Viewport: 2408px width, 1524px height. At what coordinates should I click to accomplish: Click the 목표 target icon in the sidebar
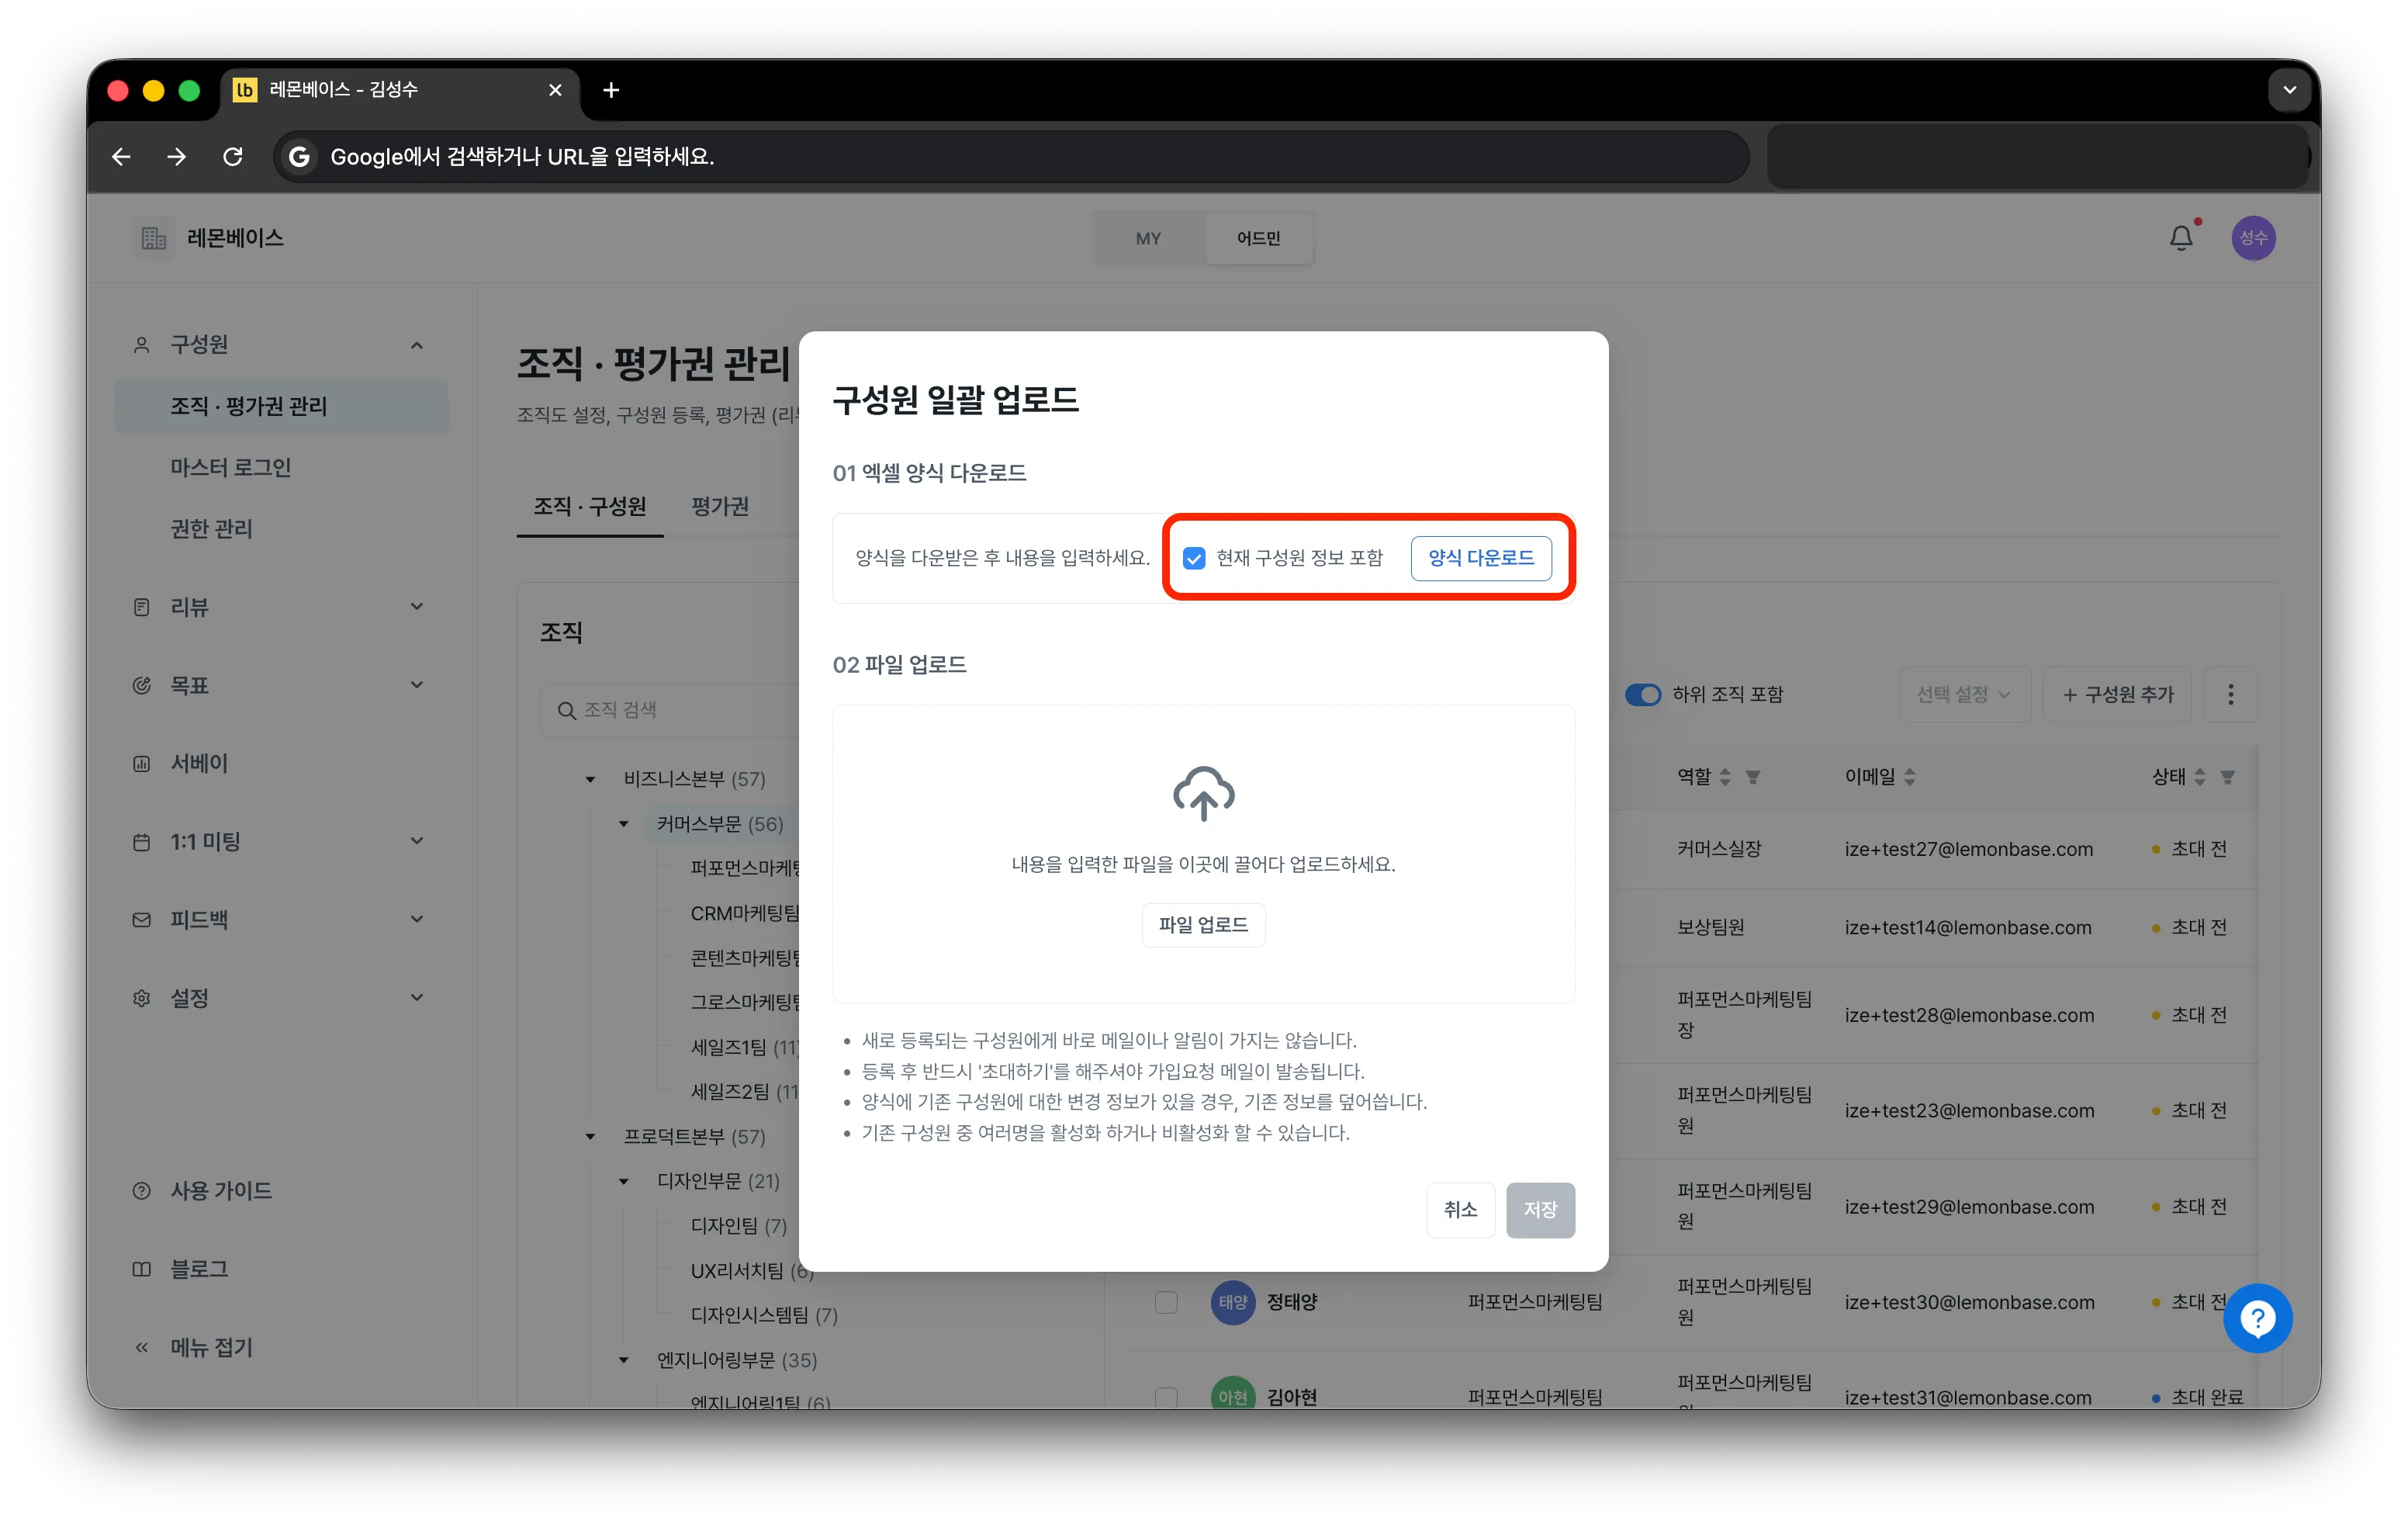coord(142,685)
